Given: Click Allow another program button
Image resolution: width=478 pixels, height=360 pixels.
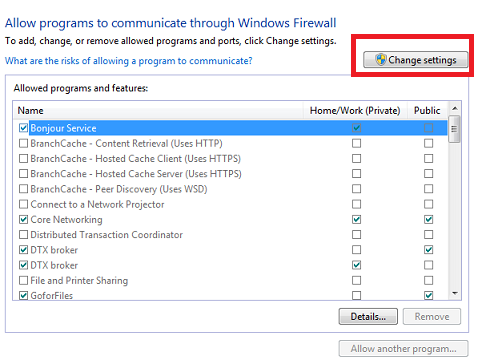Looking at the screenshot, I should [x=403, y=349].
